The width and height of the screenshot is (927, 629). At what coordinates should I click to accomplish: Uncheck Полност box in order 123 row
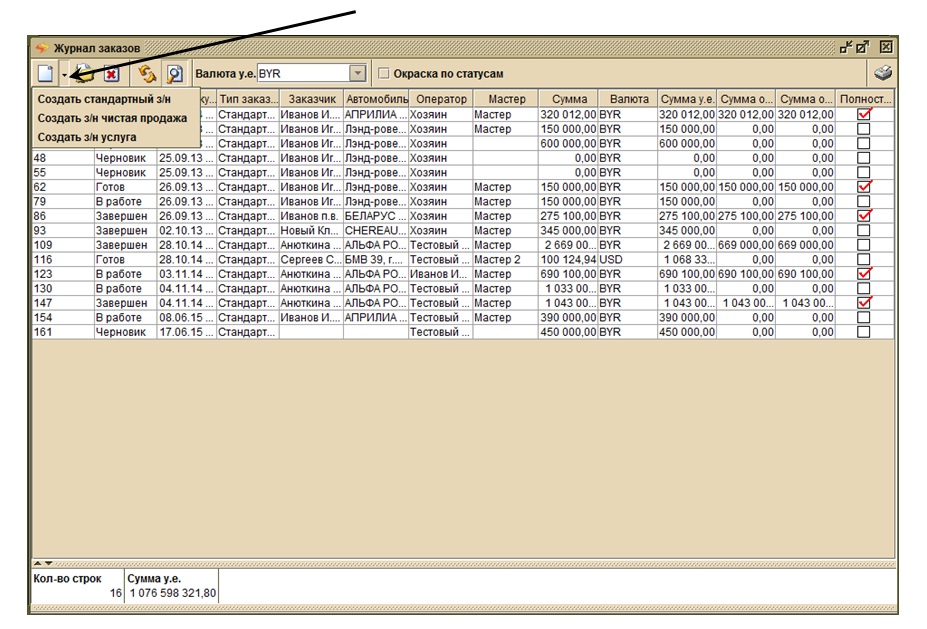[x=864, y=274]
